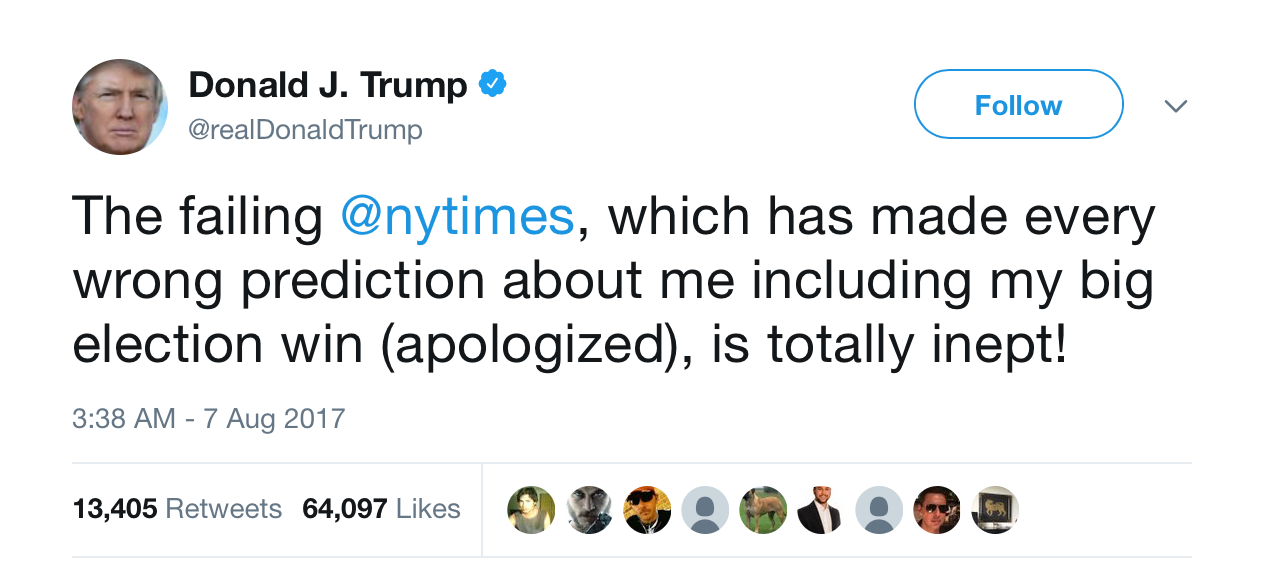The height and width of the screenshot is (580, 1266).
Task: Open the tweet author's profile picture
Action: (120, 107)
